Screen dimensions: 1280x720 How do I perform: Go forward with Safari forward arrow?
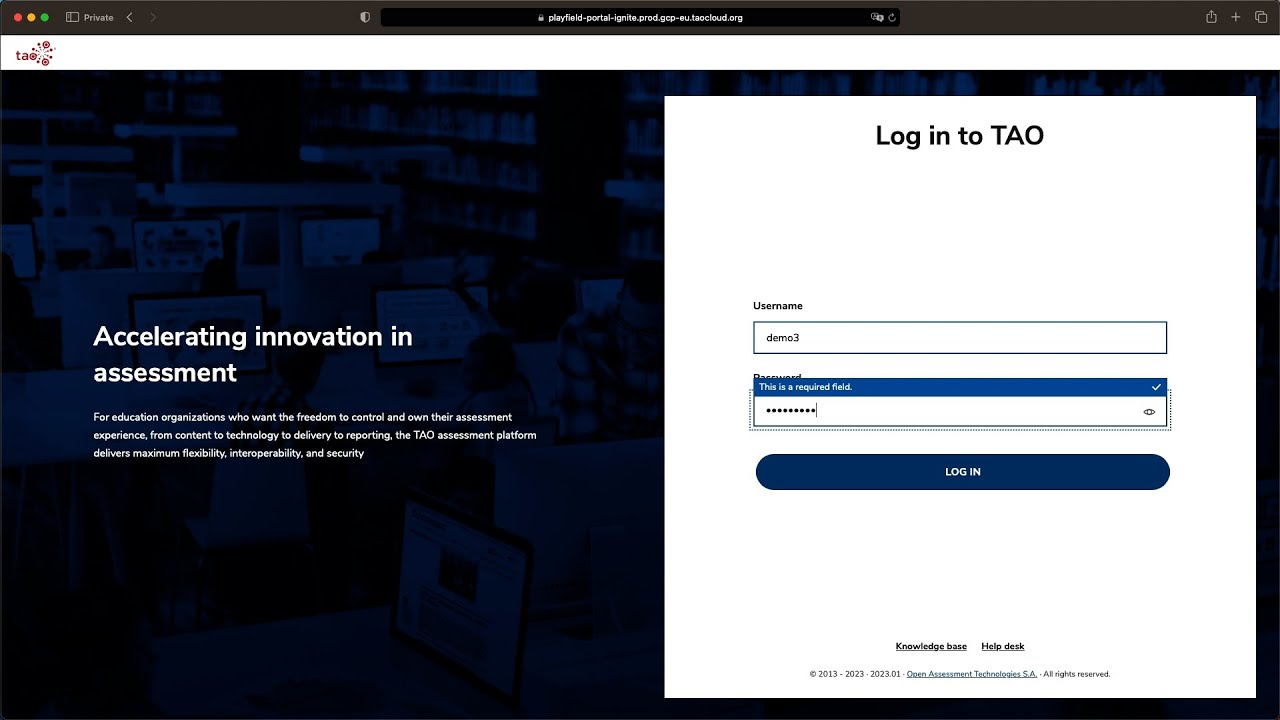(153, 17)
